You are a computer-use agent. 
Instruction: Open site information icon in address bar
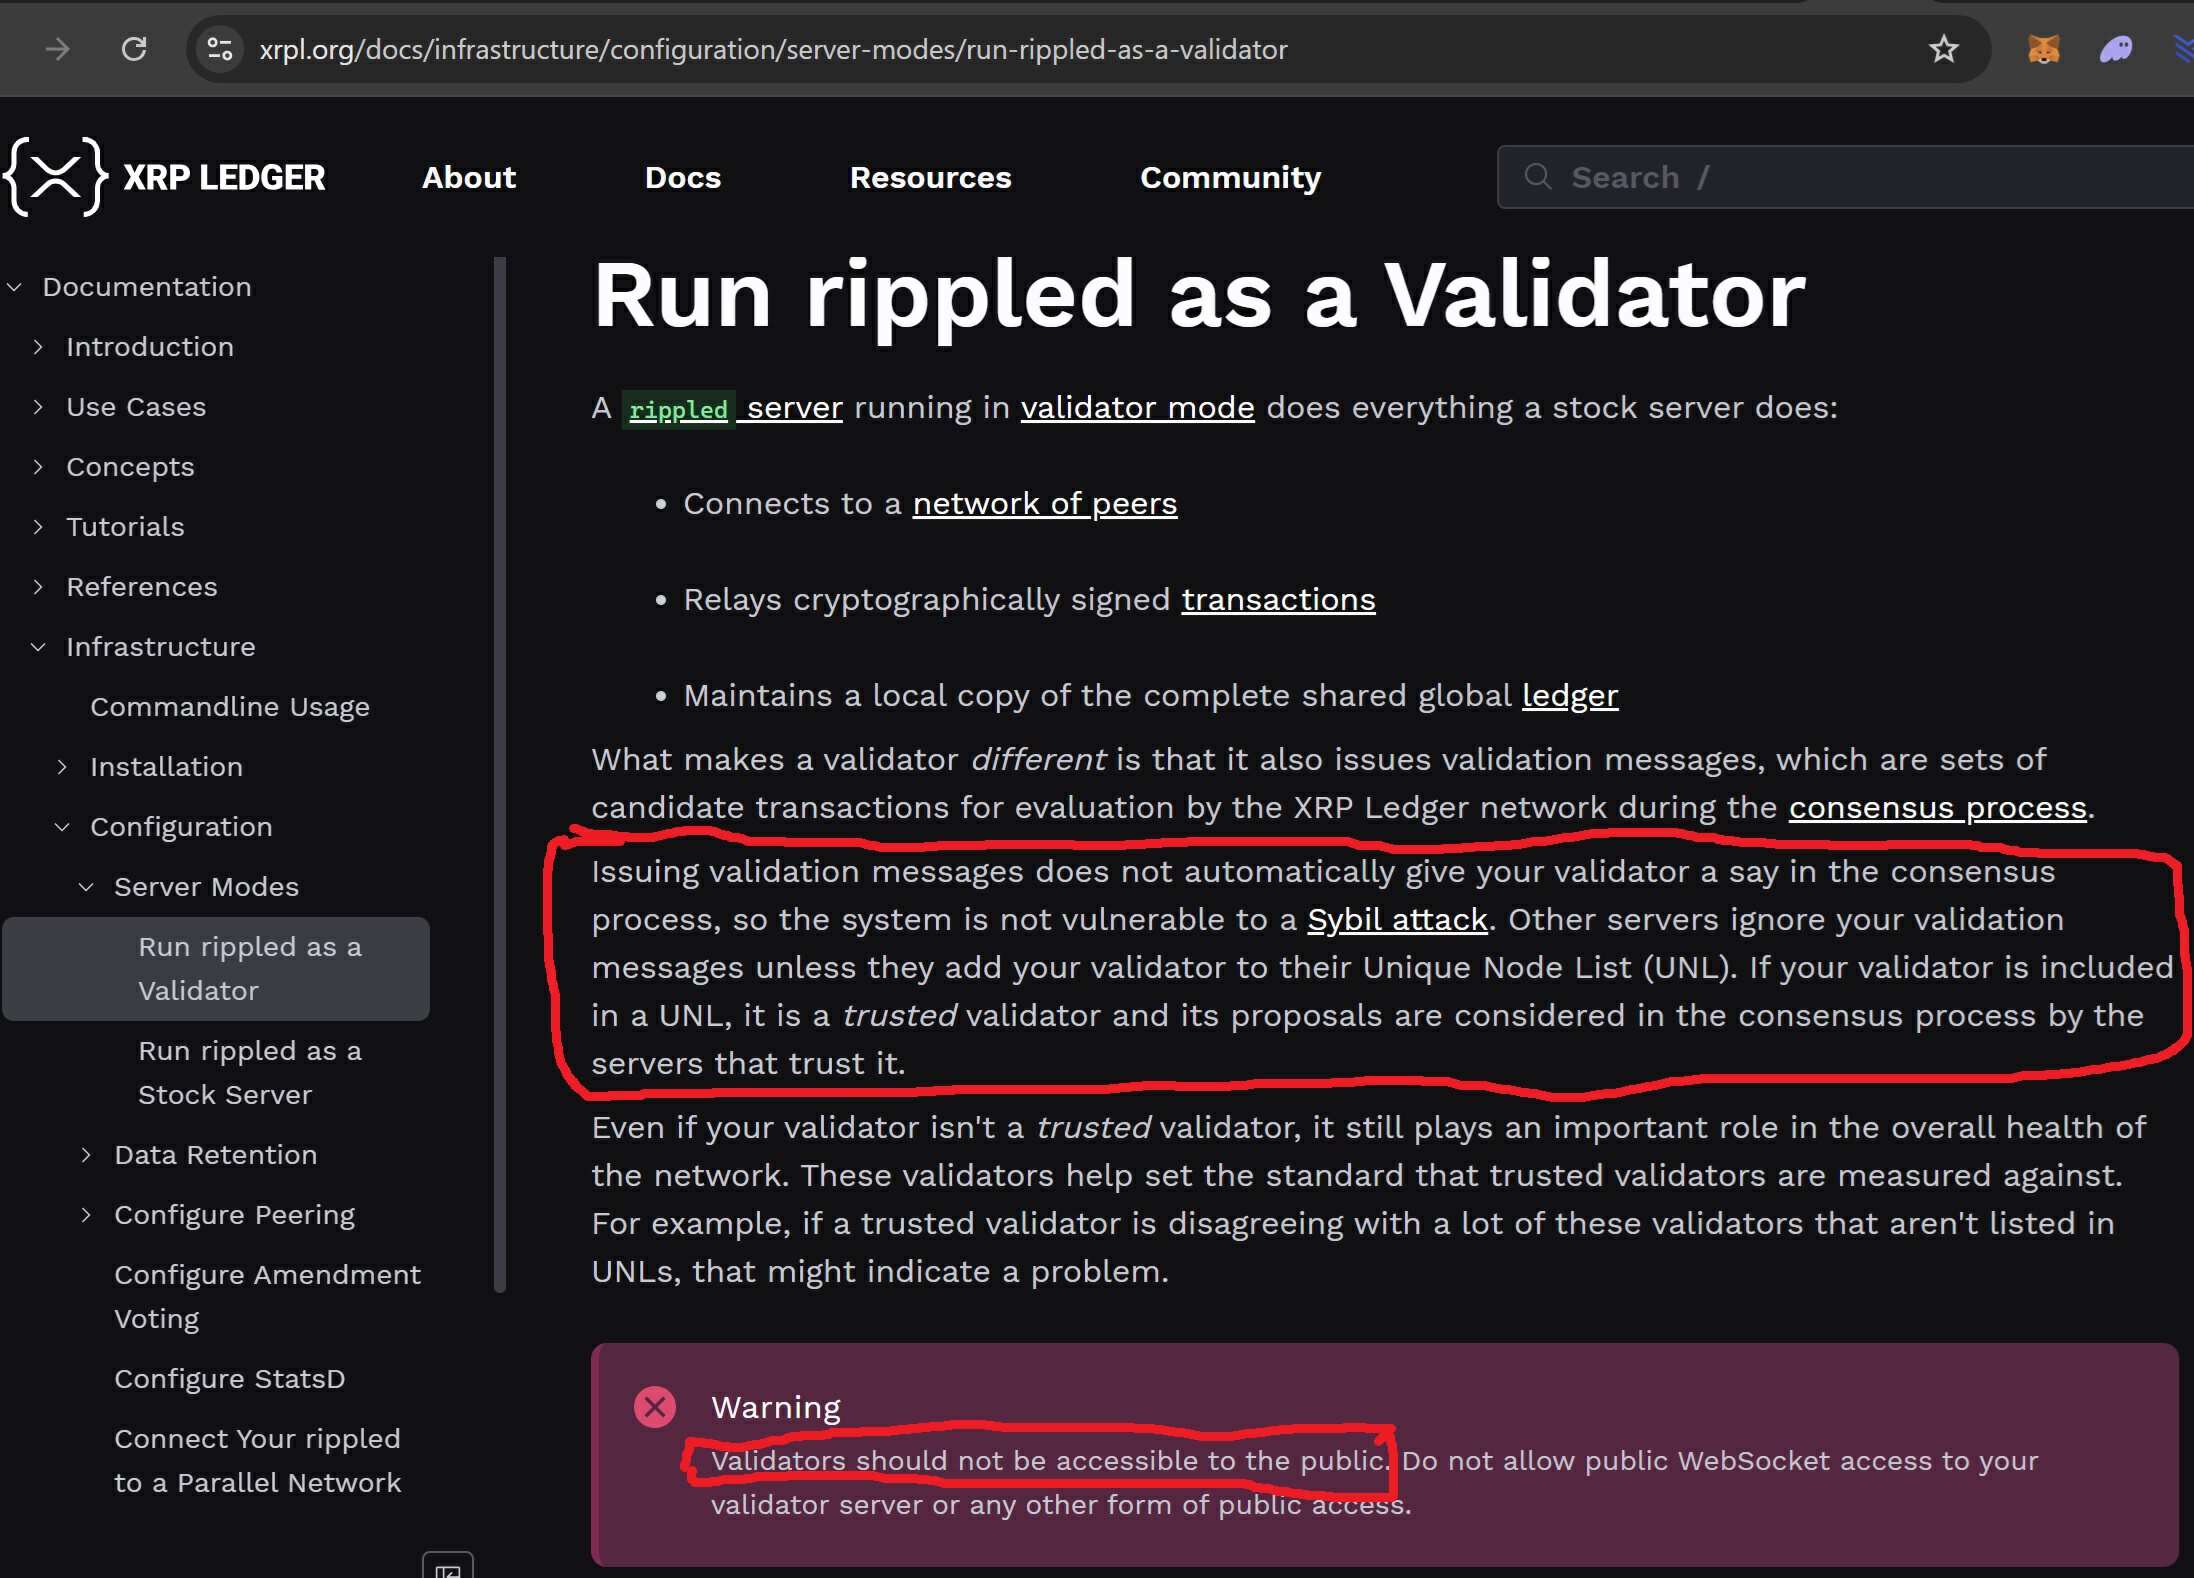click(219, 49)
